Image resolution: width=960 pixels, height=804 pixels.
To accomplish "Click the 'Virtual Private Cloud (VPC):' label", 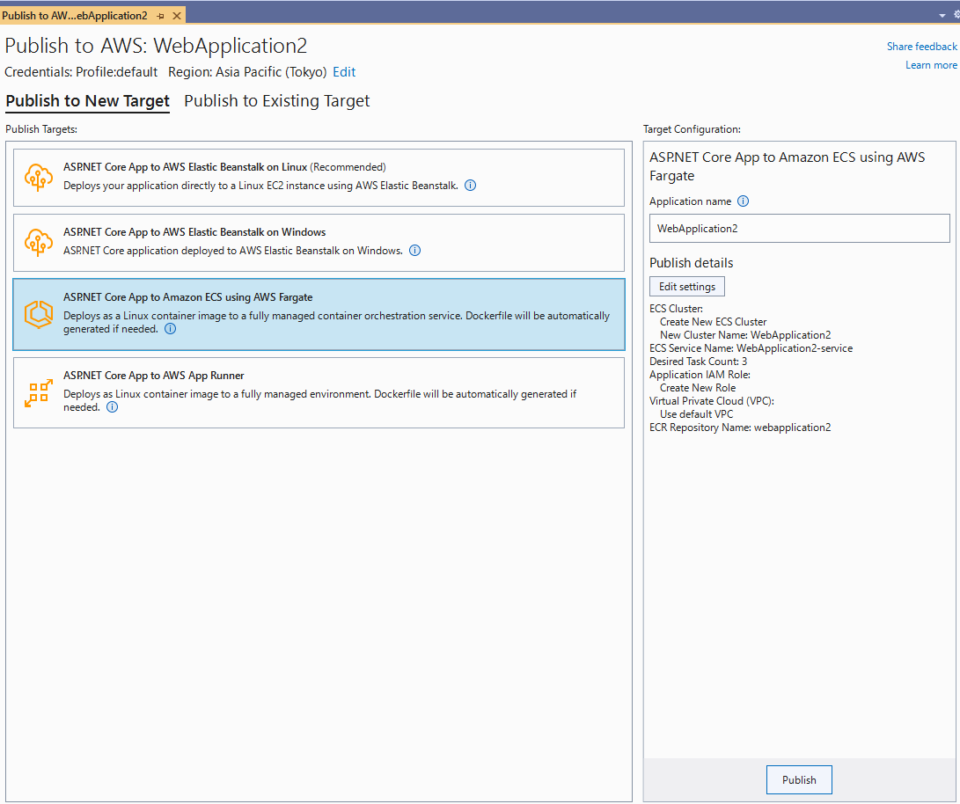I will click(711, 401).
